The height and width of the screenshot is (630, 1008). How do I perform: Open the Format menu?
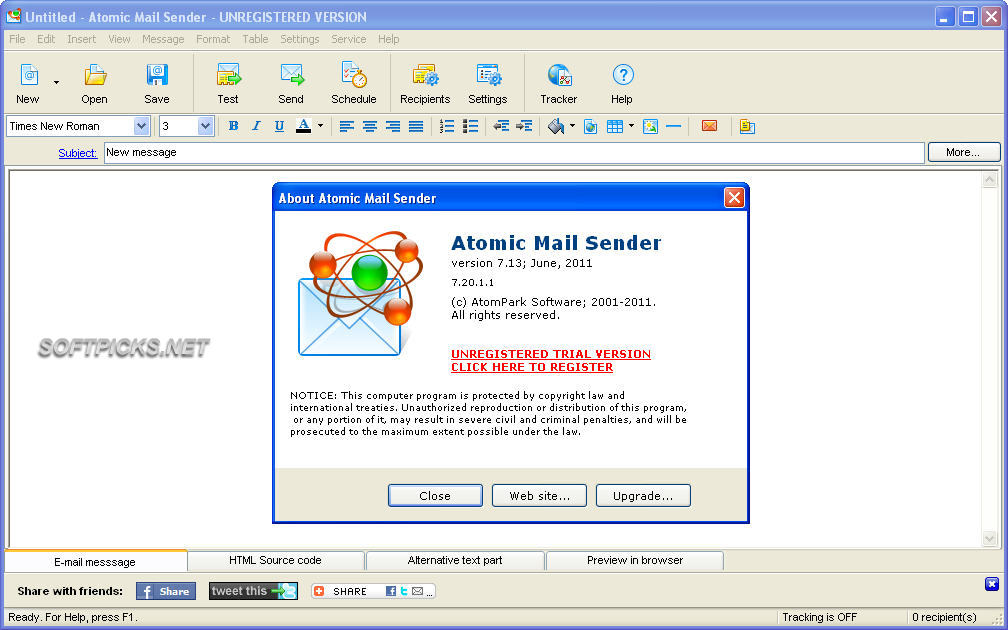pyautogui.click(x=213, y=39)
